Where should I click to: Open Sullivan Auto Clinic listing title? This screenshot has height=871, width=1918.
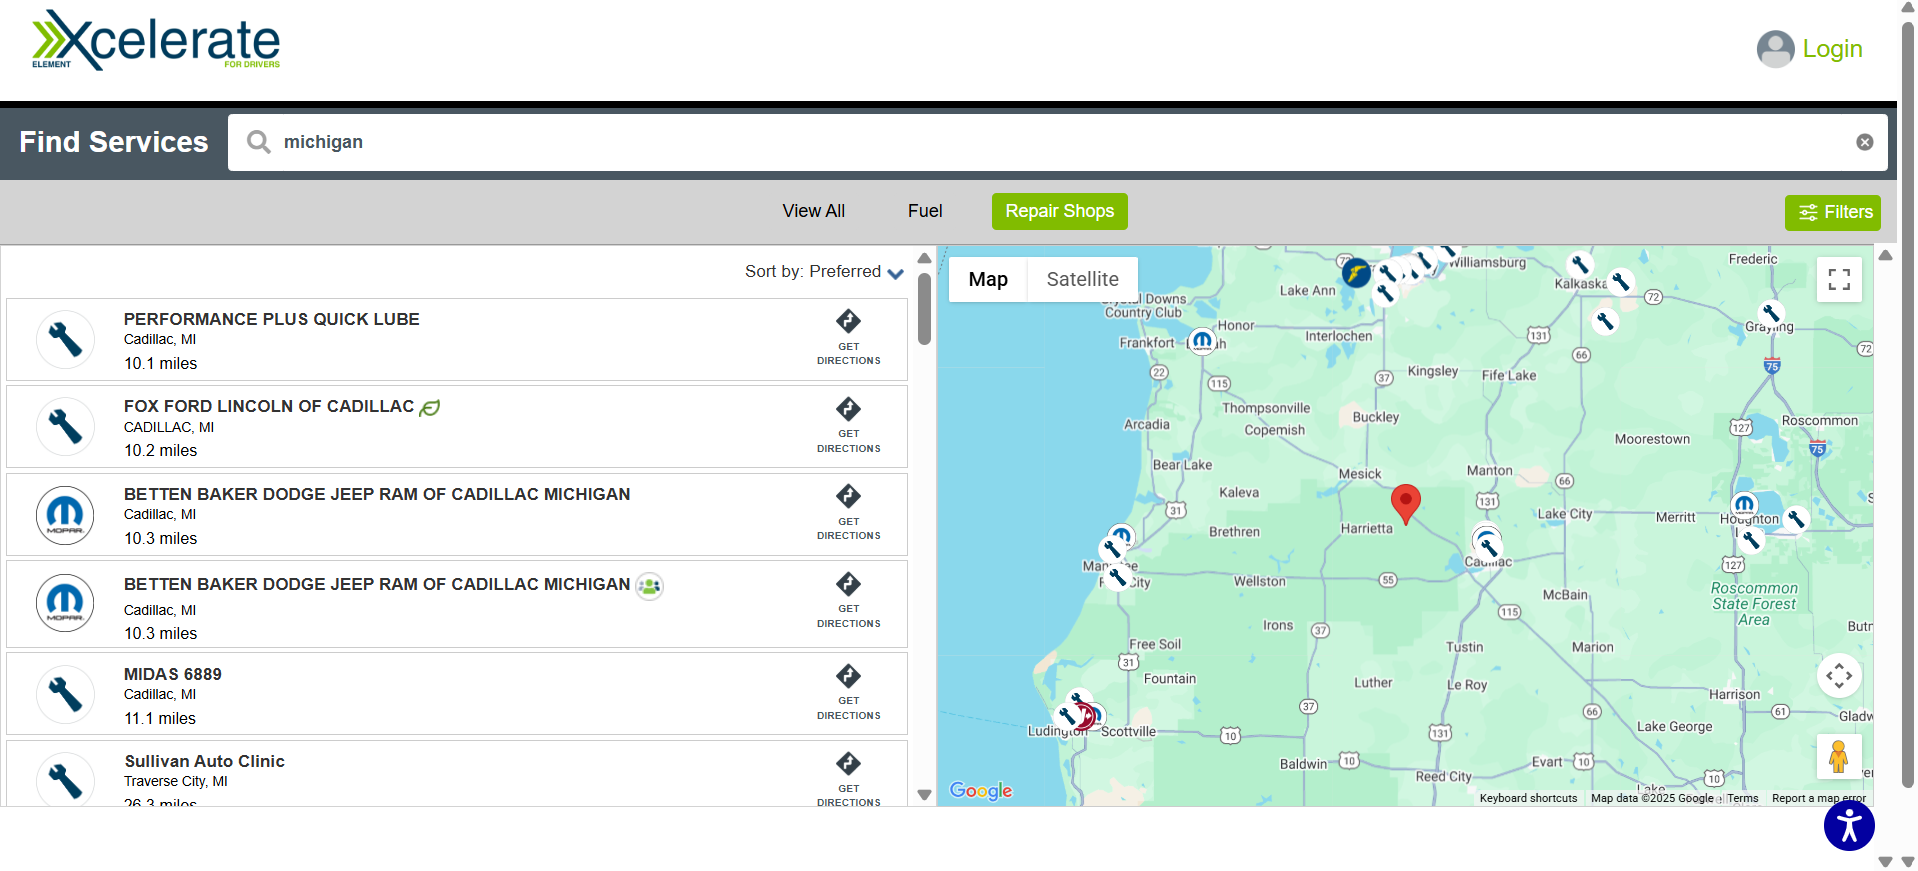204,761
